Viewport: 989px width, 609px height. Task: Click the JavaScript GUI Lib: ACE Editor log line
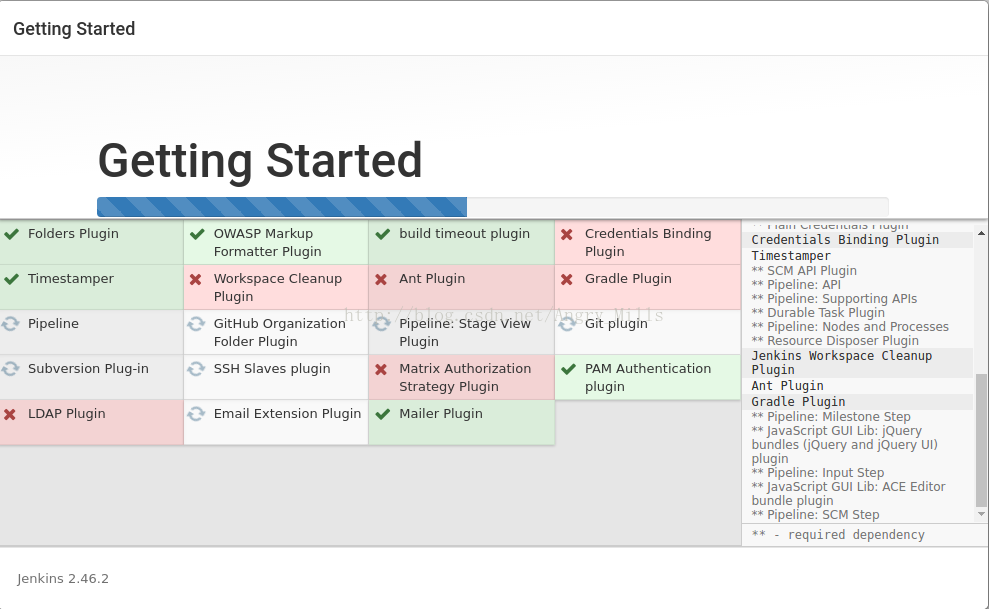coord(848,494)
